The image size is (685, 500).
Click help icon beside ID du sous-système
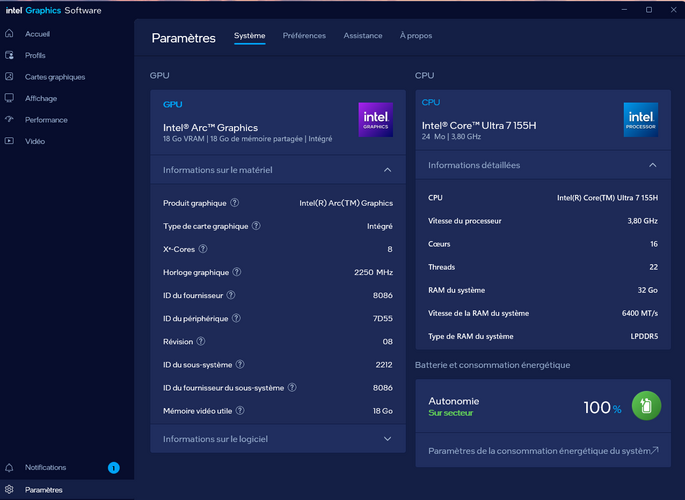[x=240, y=364]
